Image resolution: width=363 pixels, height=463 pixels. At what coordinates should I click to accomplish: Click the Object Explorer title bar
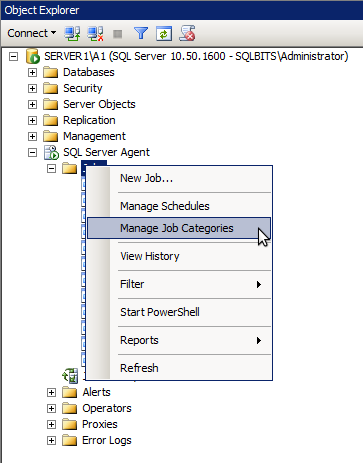(182, 10)
